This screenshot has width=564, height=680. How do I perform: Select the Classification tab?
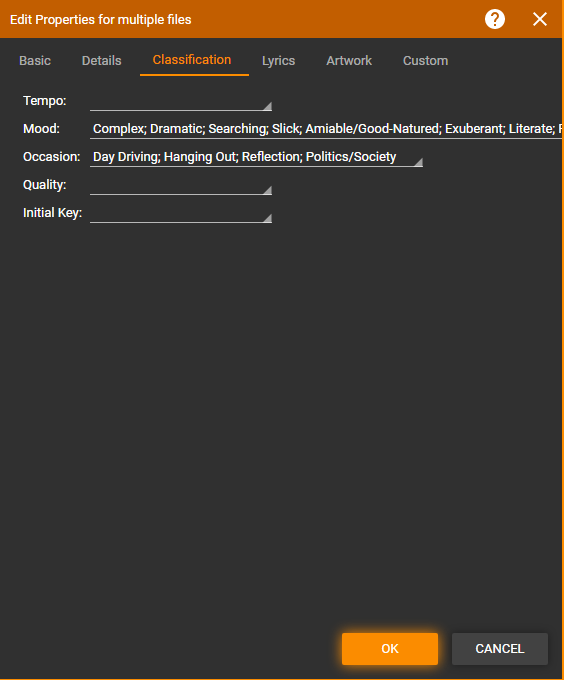[x=192, y=60]
